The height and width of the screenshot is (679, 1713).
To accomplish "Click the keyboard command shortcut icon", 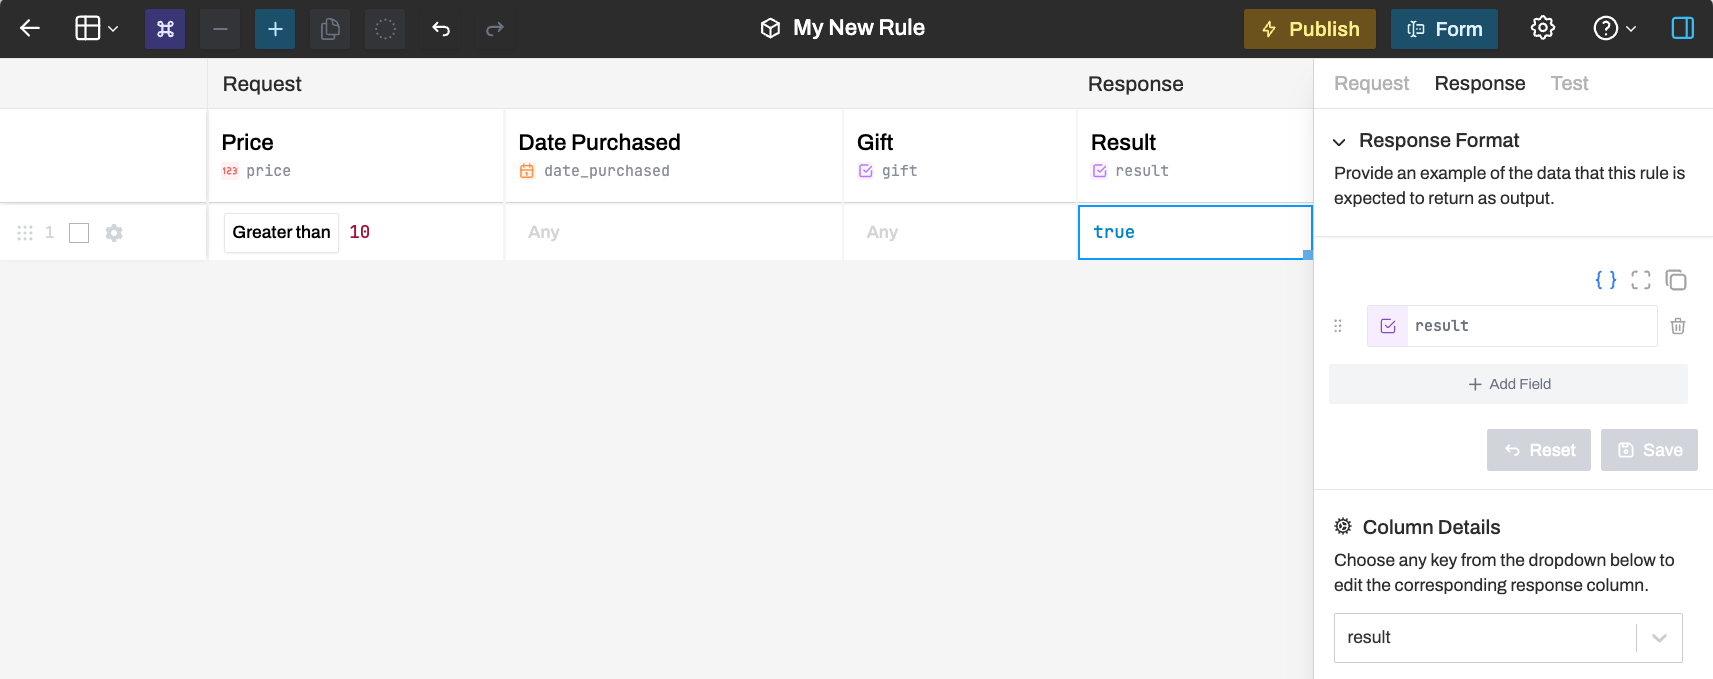I will (x=165, y=29).
